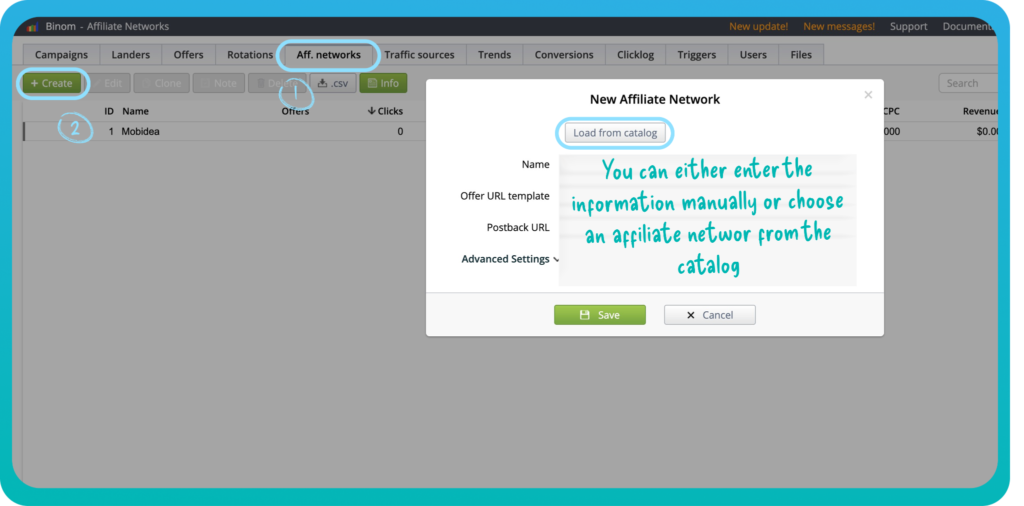Switch to the Users tab

point(753,55)
